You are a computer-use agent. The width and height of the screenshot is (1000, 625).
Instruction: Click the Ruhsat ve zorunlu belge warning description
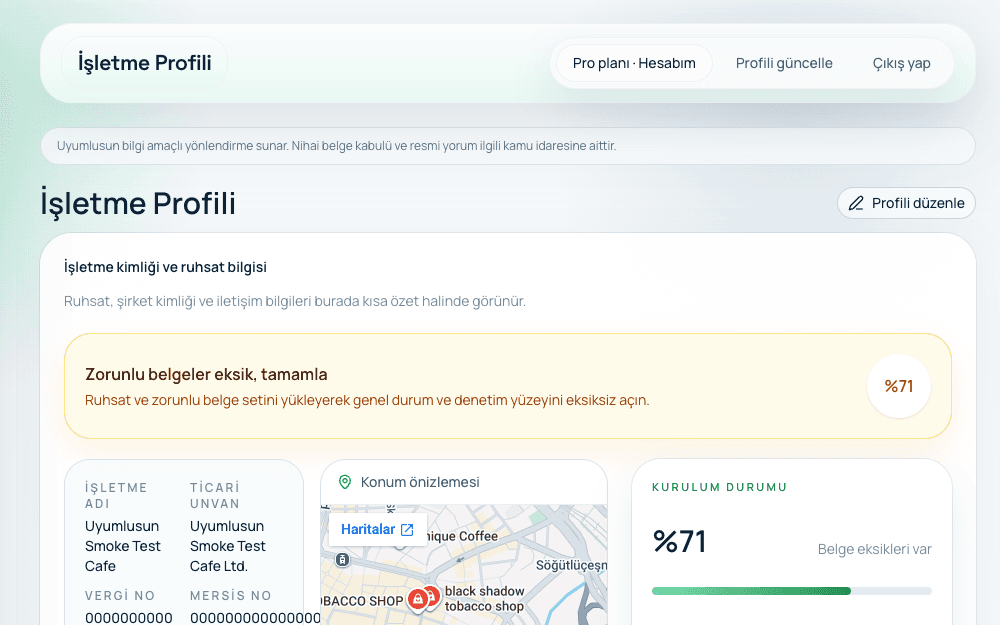(367, 401)
